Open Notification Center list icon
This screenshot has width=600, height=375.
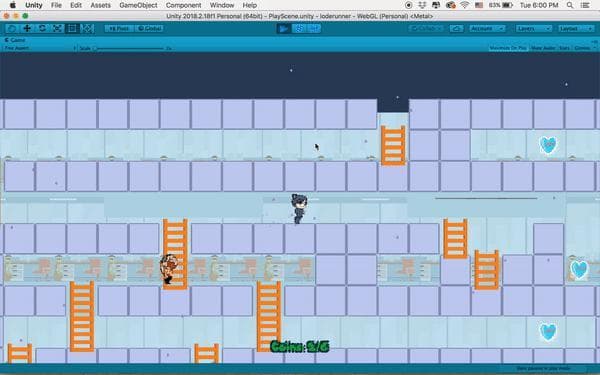point(585,5)
